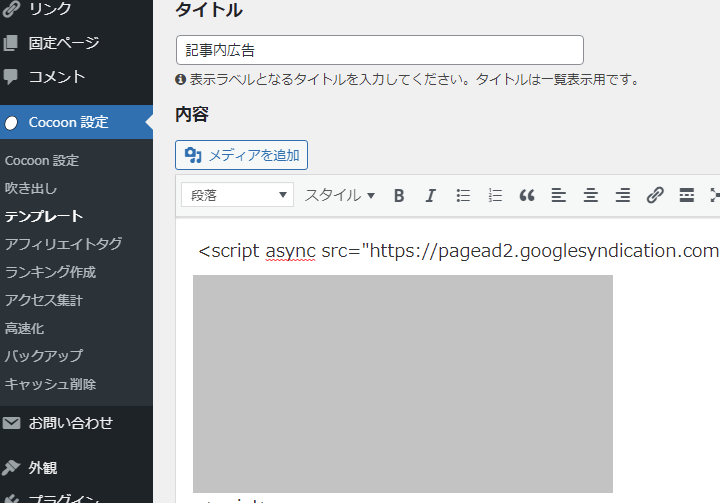Align text right
Screen dimensions: 720x503
(623, 196)
